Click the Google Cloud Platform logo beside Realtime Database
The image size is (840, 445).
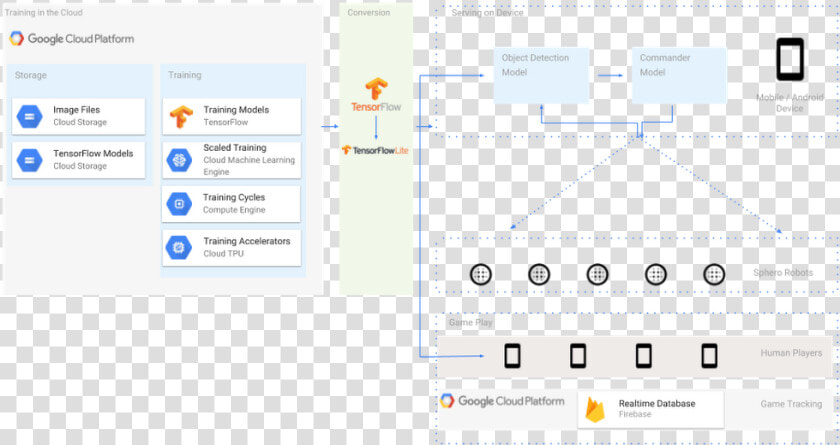(502, 401)
